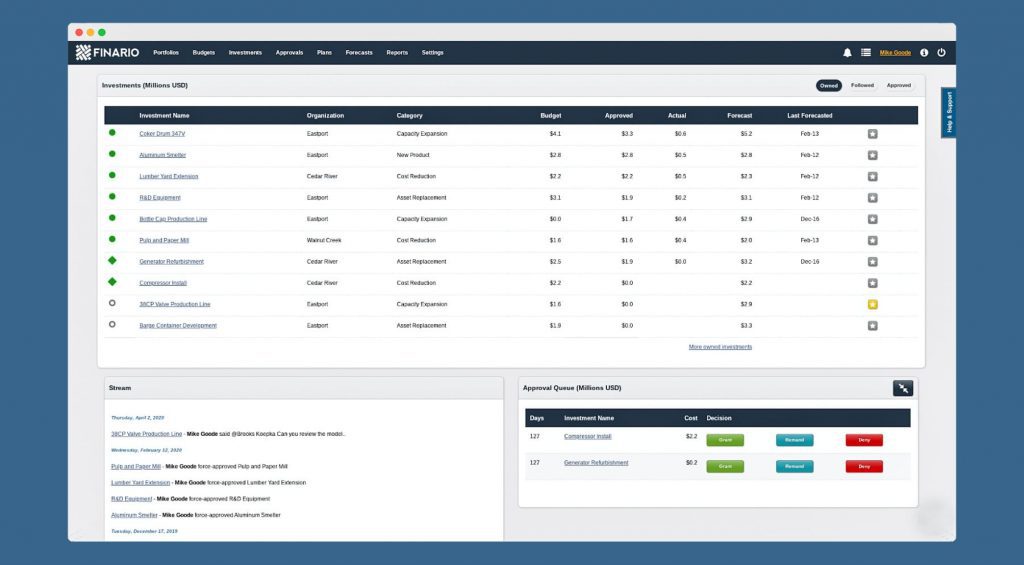Open the Portfolios menu
The height and width of the screenshot is (565, 1024).
166,53
